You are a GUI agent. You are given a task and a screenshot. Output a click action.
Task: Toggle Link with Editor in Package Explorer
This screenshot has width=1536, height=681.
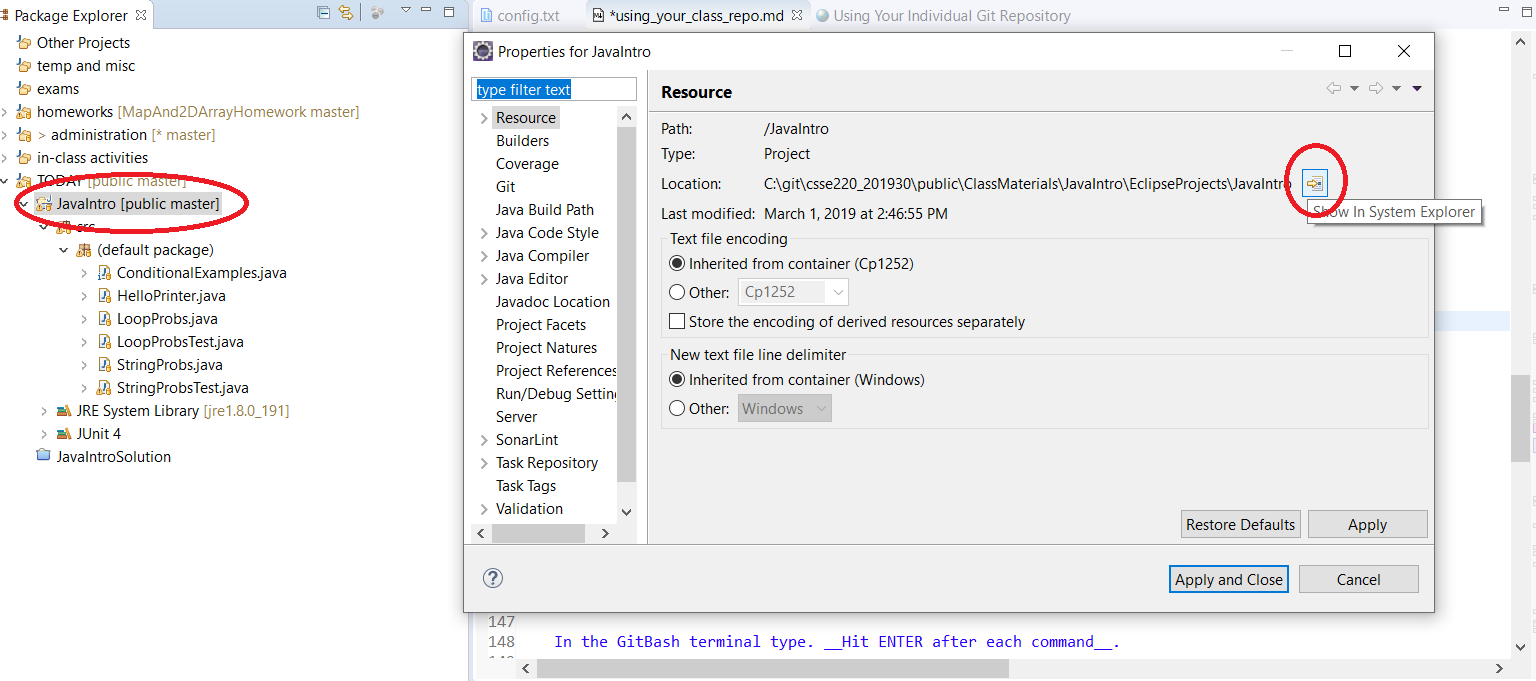point(346,13)
